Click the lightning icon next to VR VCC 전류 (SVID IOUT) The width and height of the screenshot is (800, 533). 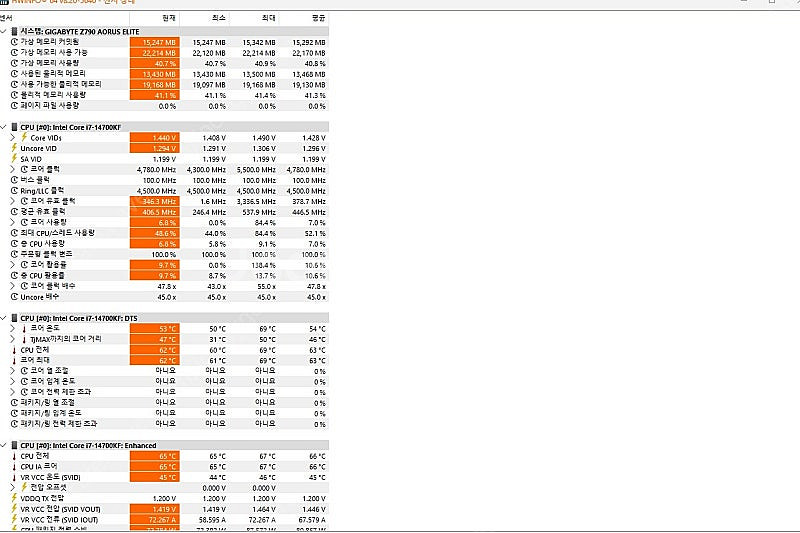[x=14, y=520]
